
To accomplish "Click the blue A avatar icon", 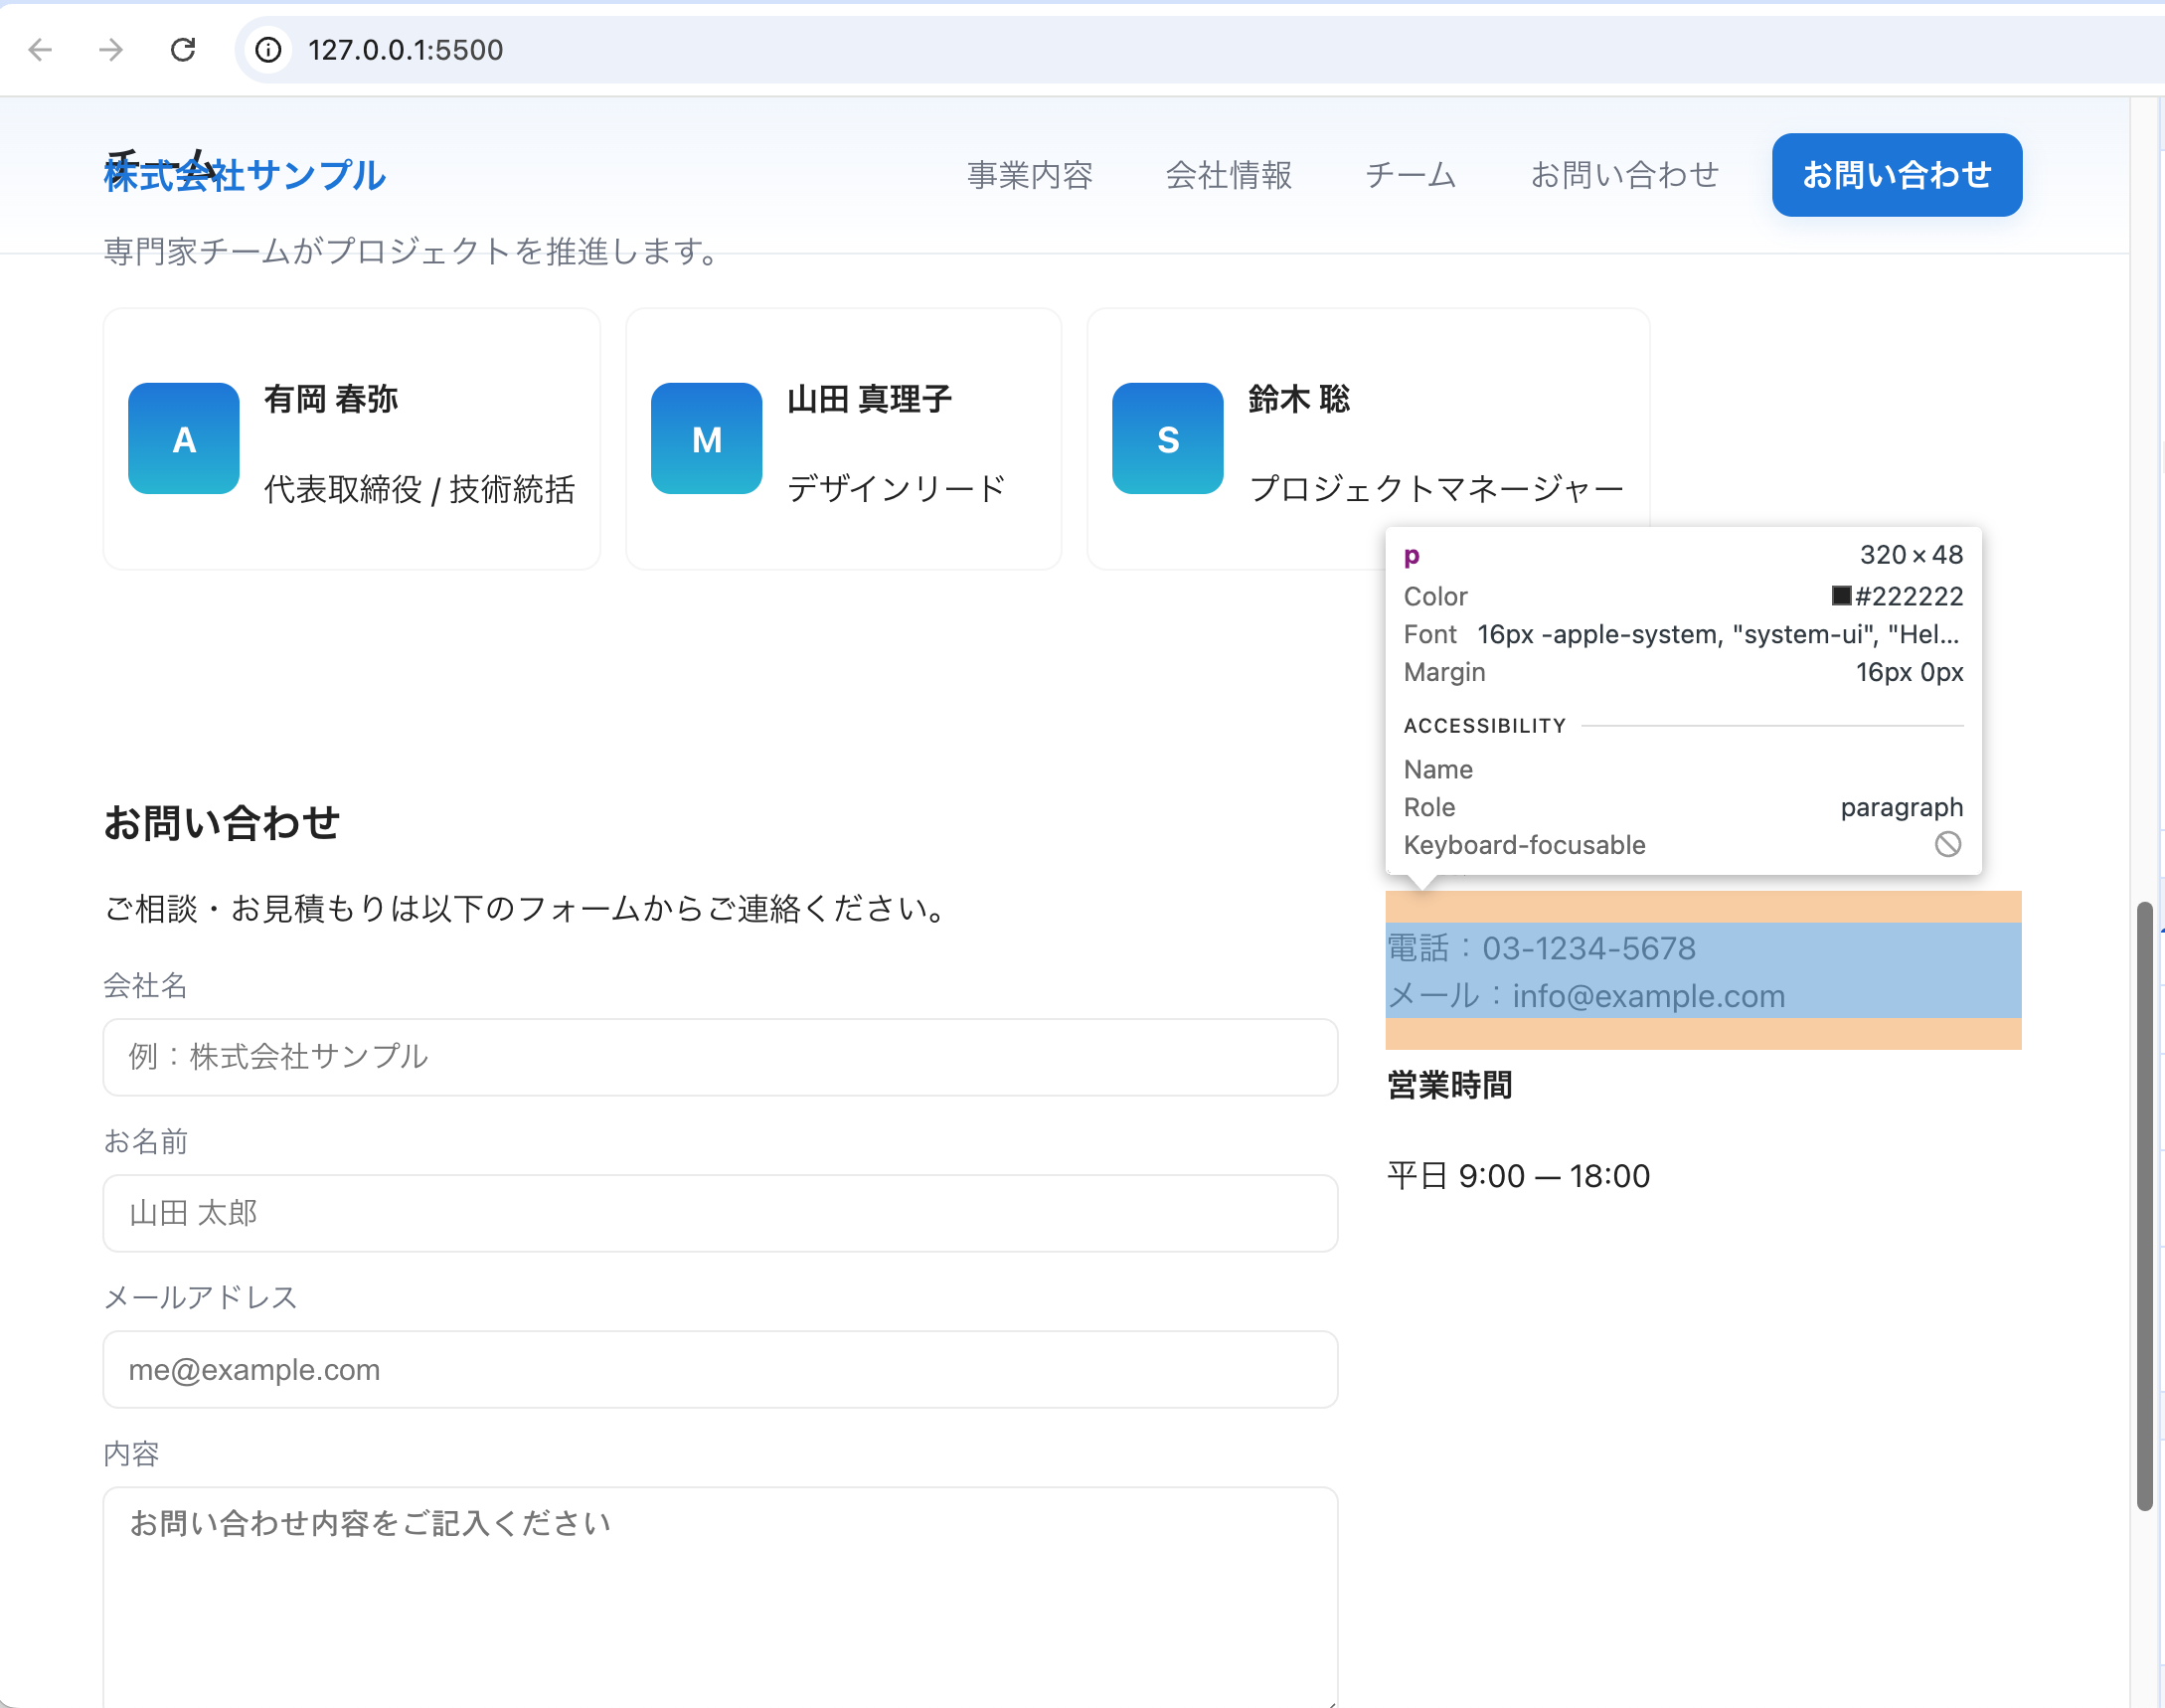I will (x=183, y=438).
